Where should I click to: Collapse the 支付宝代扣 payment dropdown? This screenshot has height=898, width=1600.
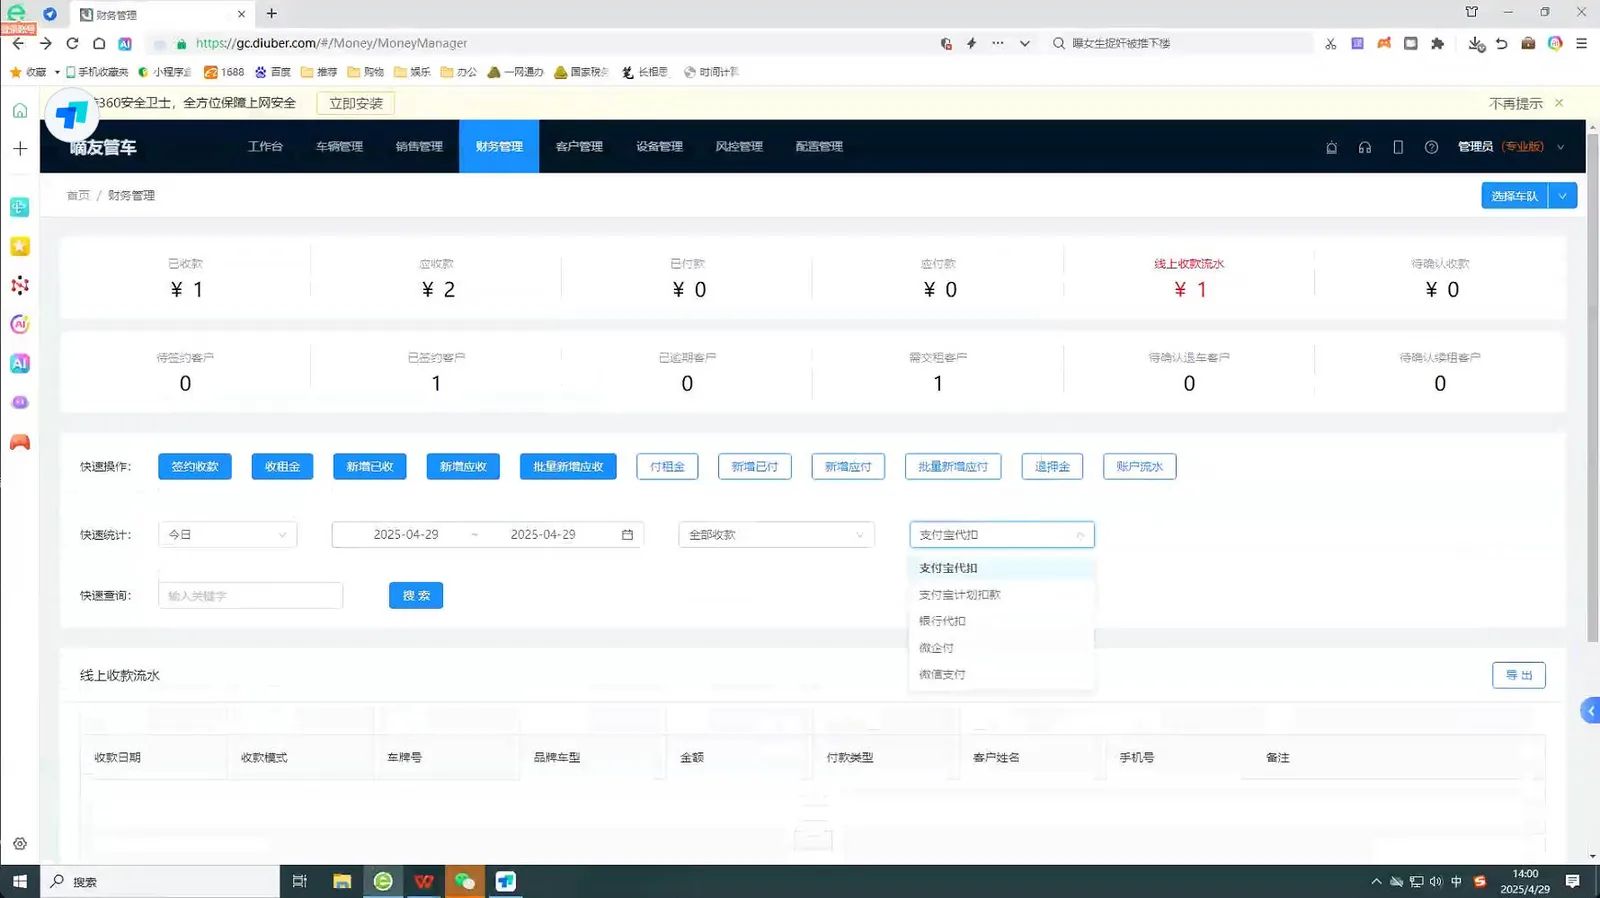pyautogui.click(x=1002, y=535)
